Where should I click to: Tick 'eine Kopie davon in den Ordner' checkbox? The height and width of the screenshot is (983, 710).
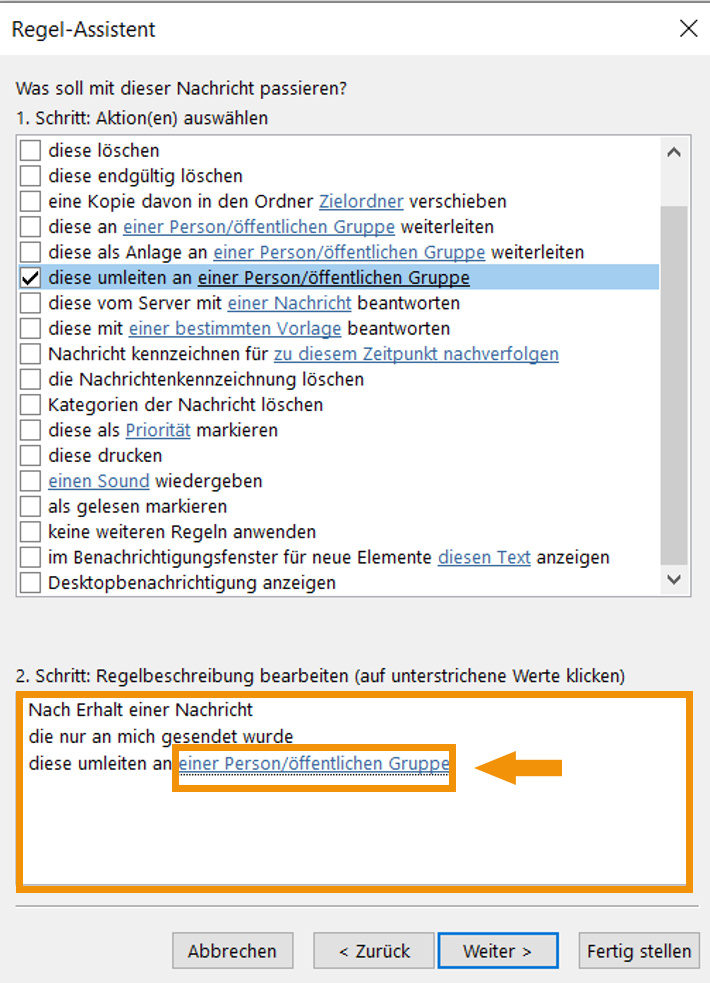coord(30,201)
